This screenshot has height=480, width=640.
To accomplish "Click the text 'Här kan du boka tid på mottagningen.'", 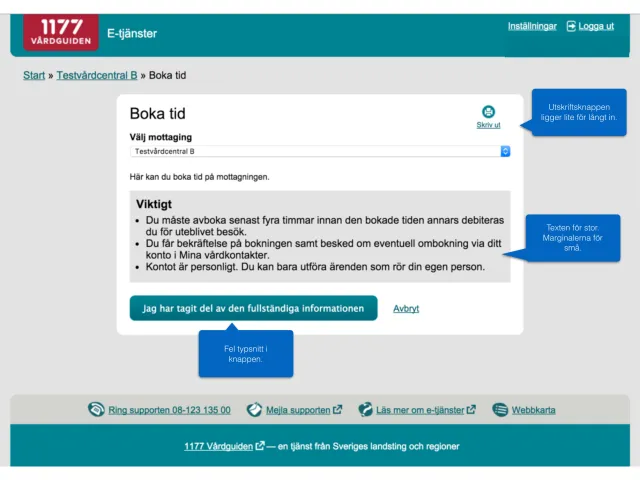I will pyautogui.click(x=200, y=177).
